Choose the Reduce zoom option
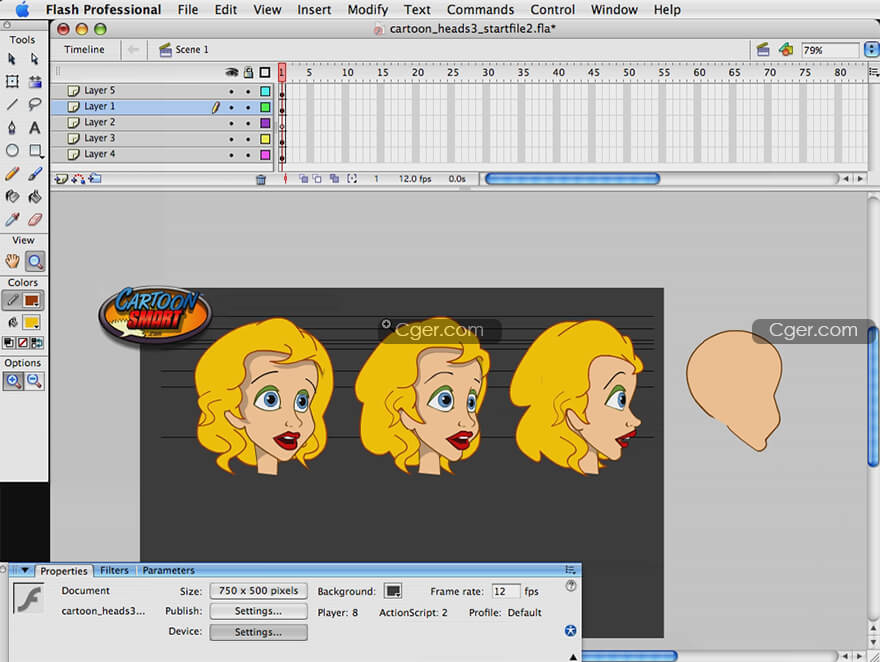The width and height of the screenshot is (880, 662). 35,381
